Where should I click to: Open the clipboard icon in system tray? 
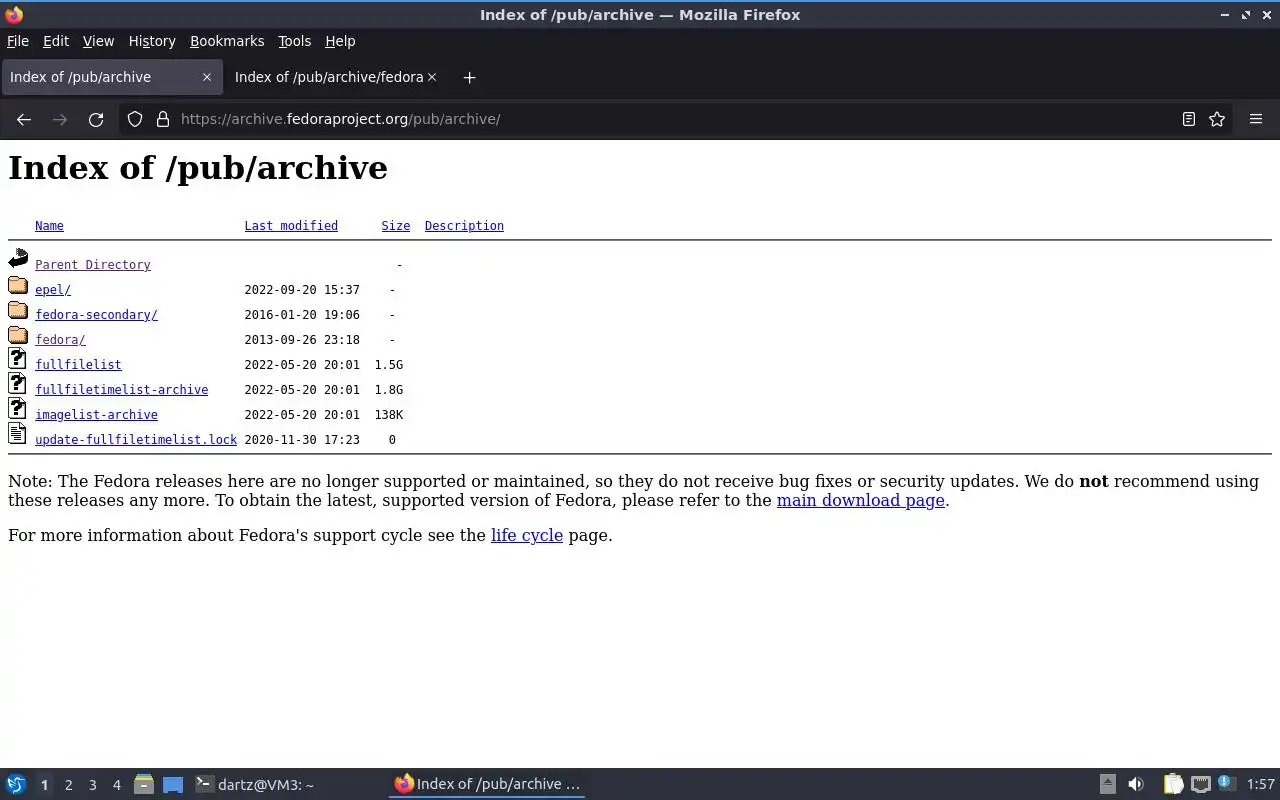[x=1173, y=784]
